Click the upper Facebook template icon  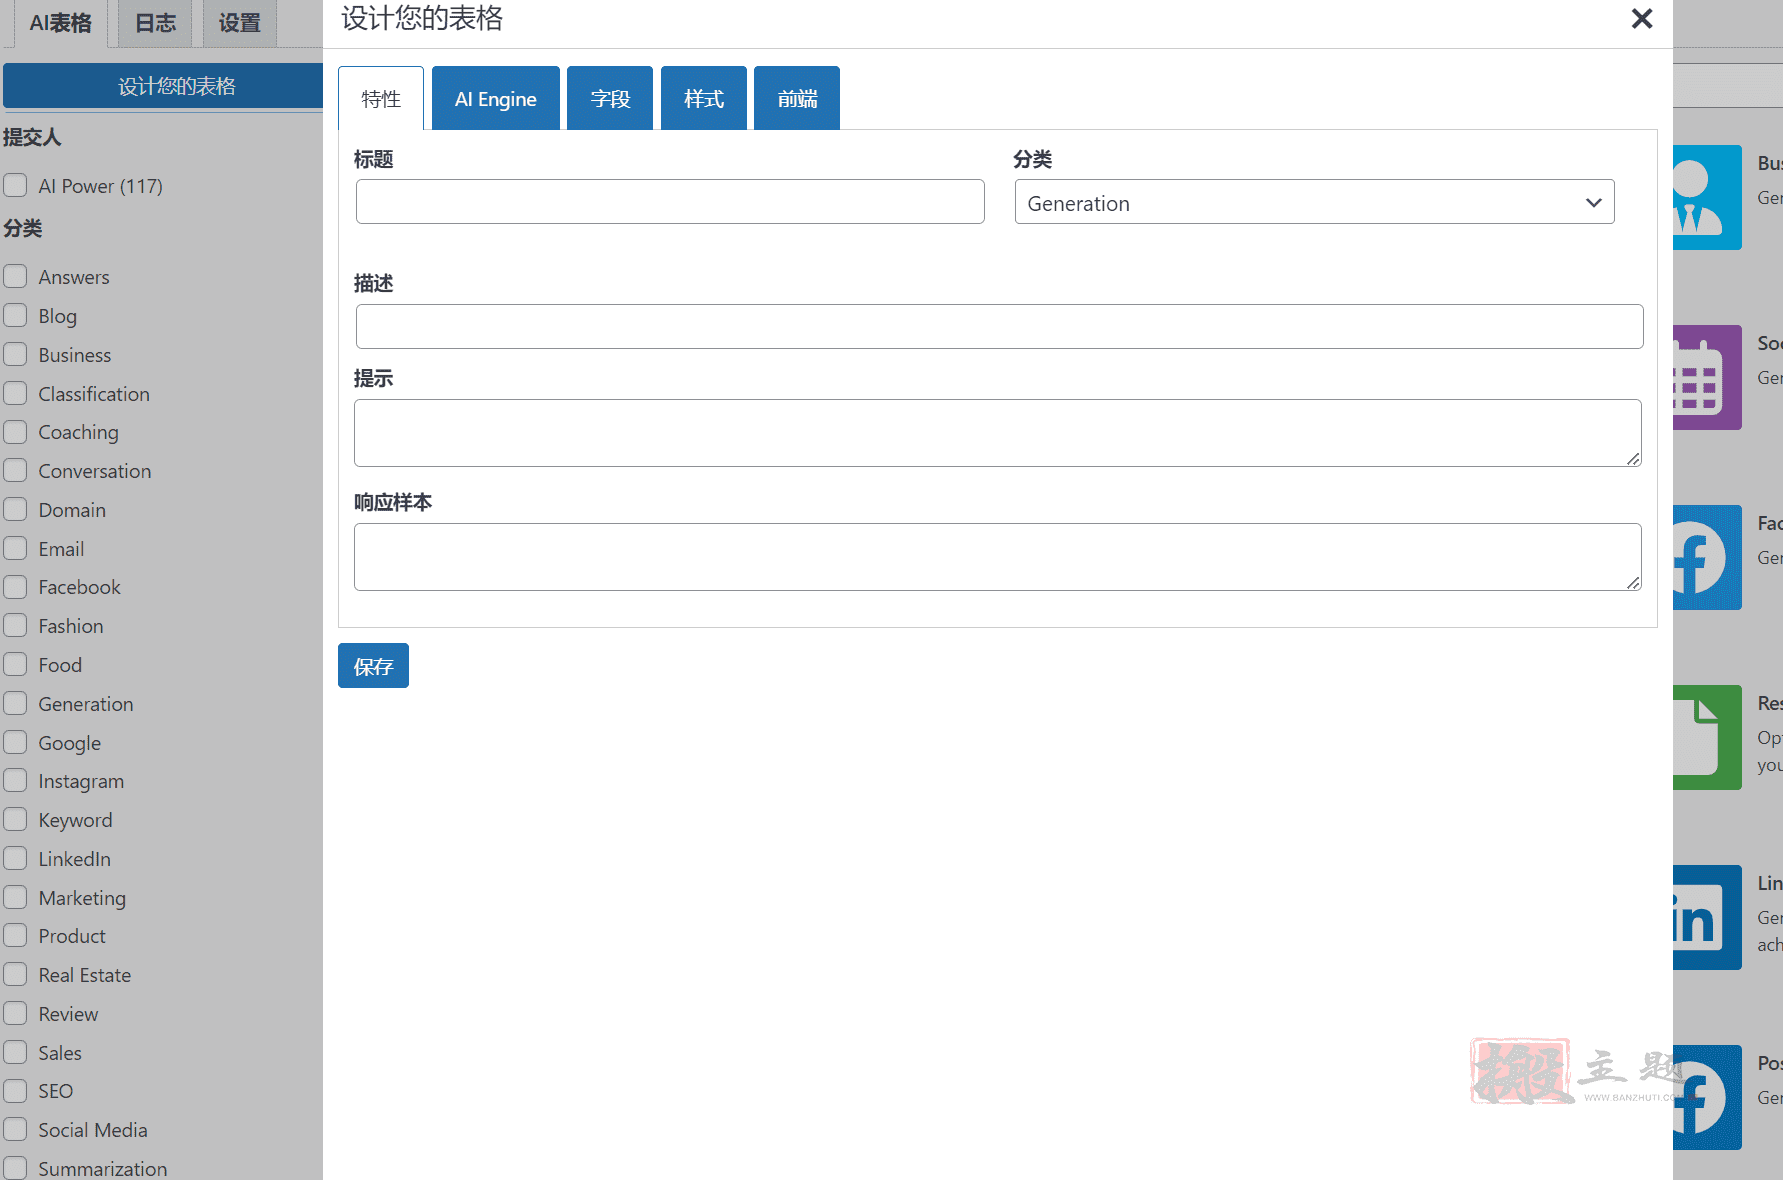click(x=1707, y=557)
